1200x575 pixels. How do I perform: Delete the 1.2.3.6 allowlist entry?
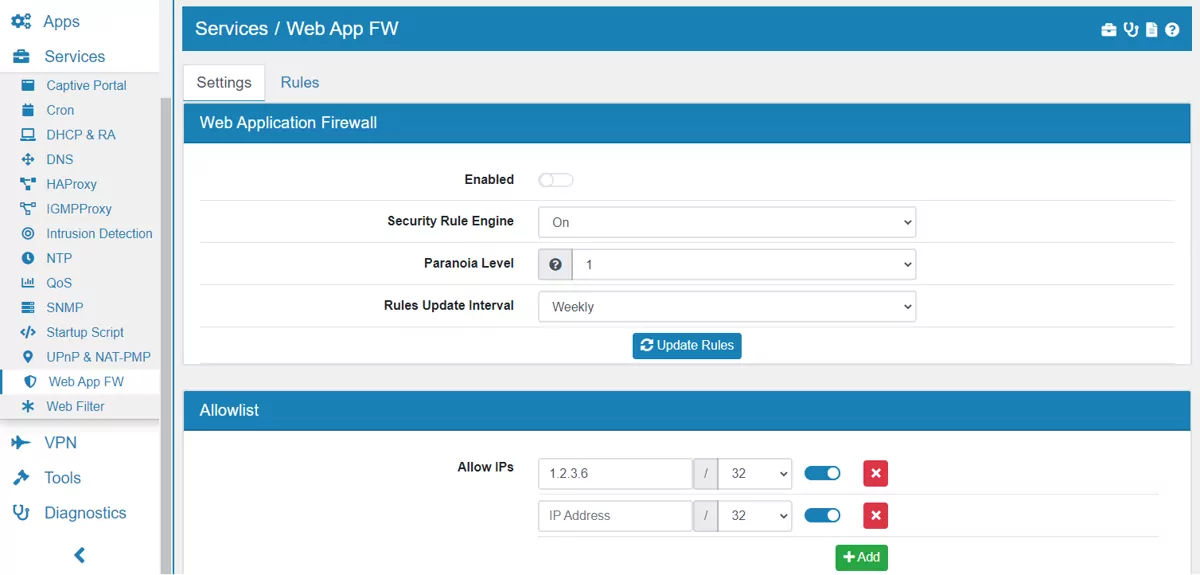pos(876,473)
